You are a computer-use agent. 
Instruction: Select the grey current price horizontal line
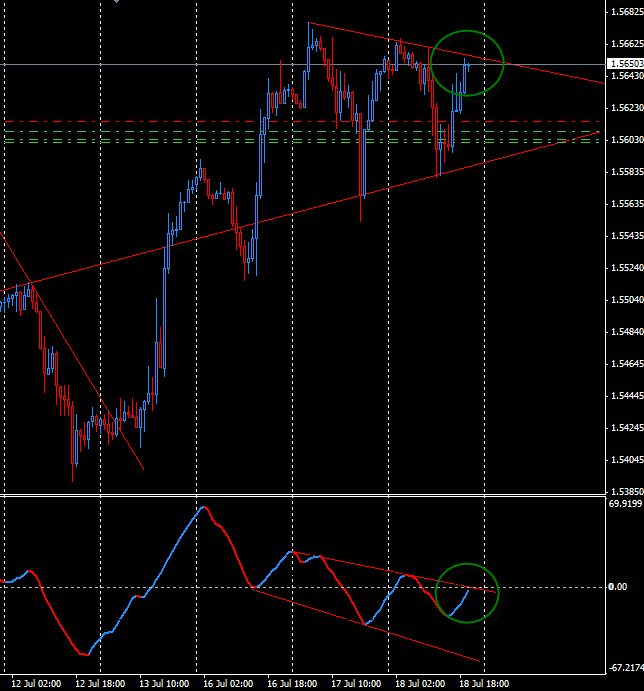click(x=303, y=65)
